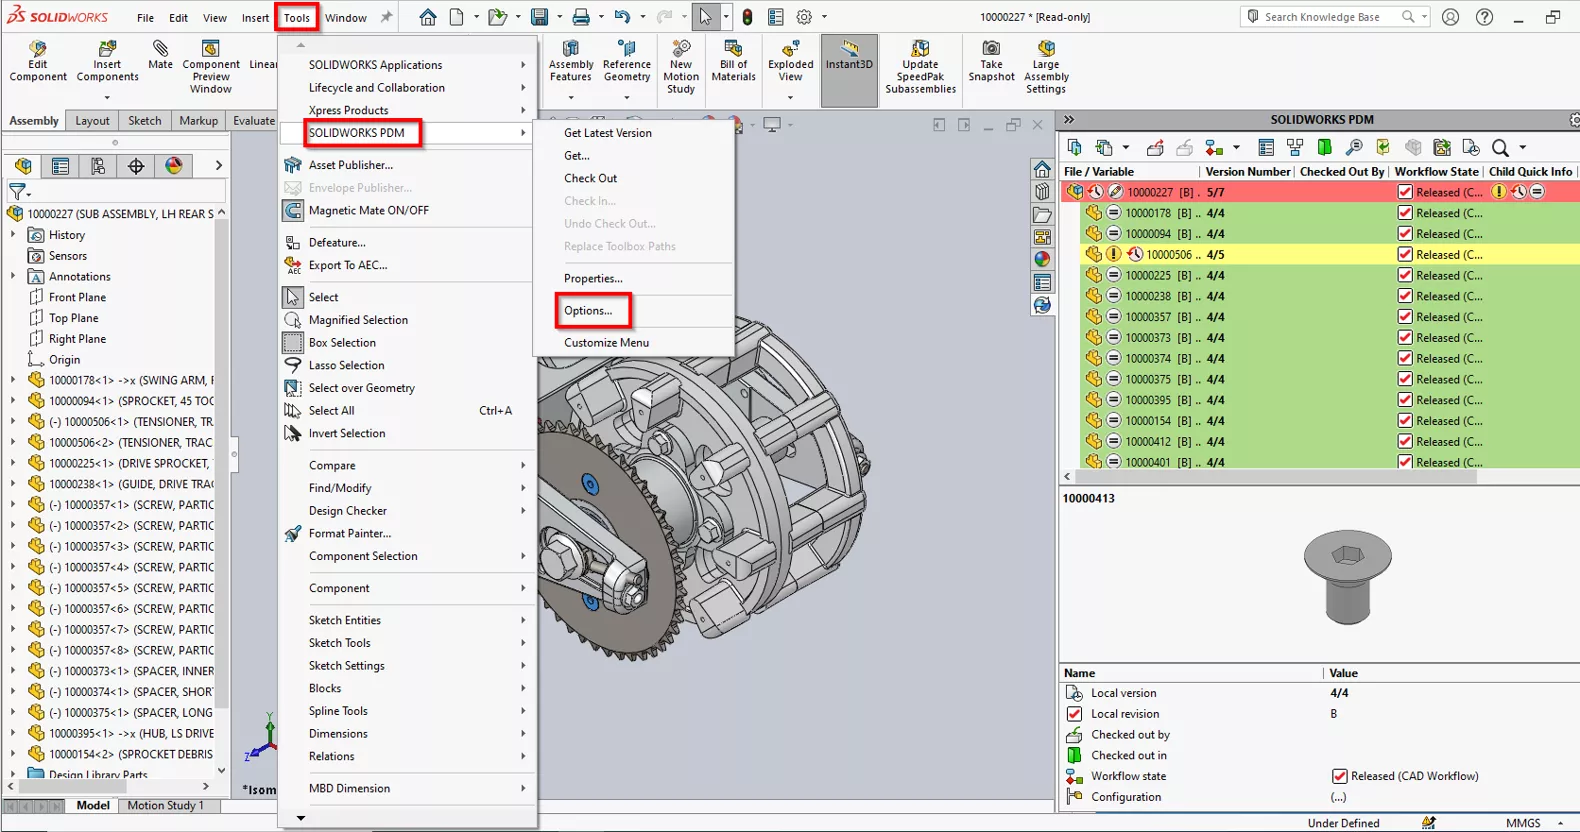Choose Options in the PDM submenu
Screen dimensions: 1580x832
click(588, 311)
